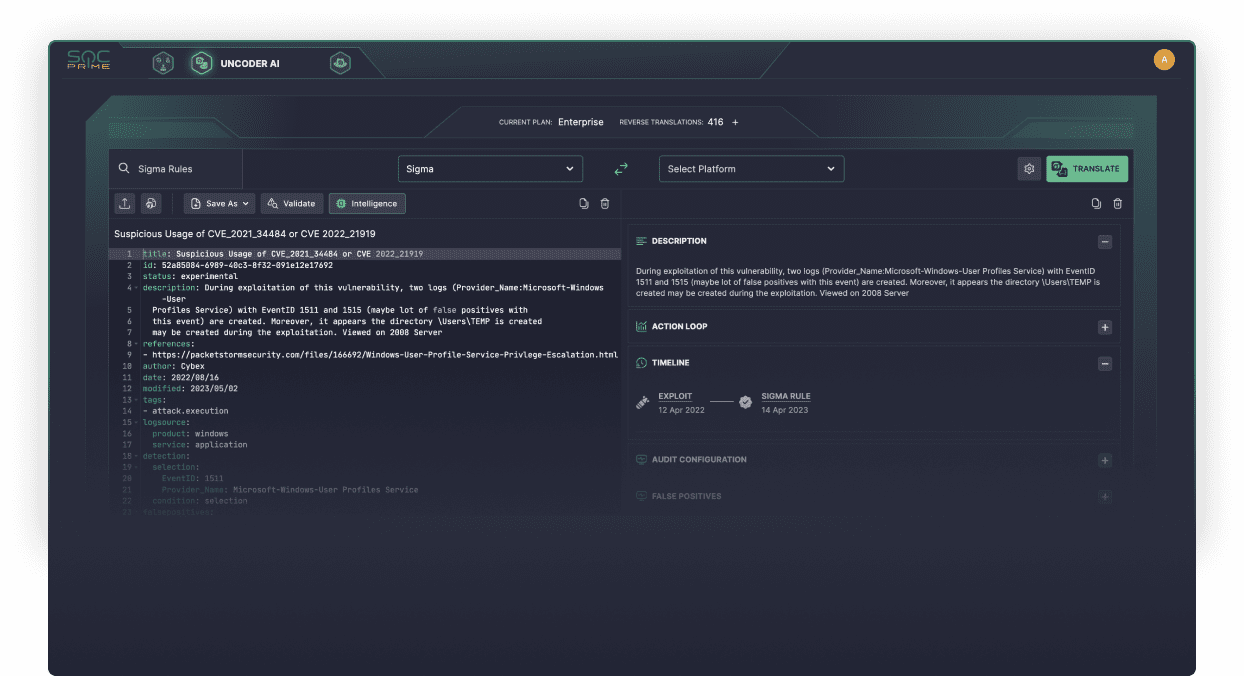Click the swap translation direction arrows icon
Viewport: 1244px width, 676px height.
[x=621, y=169]
